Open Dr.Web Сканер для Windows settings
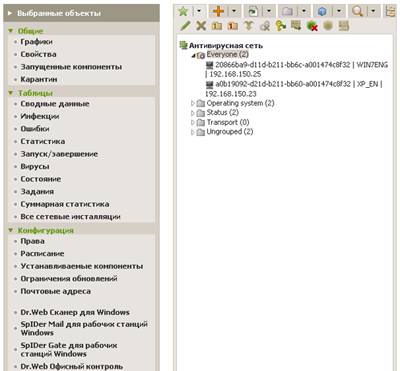Viewport: 400px width, 371px height. (x=75, y=312)
